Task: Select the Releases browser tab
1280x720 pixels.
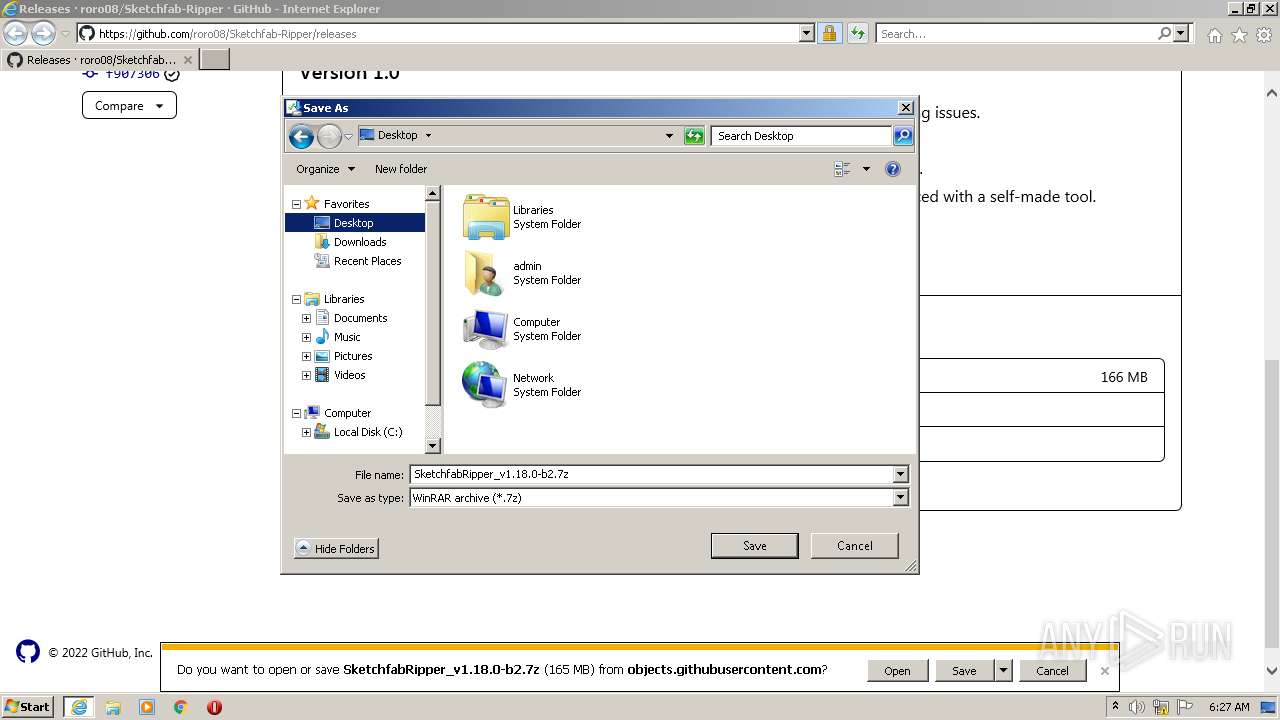Action: 99,60
